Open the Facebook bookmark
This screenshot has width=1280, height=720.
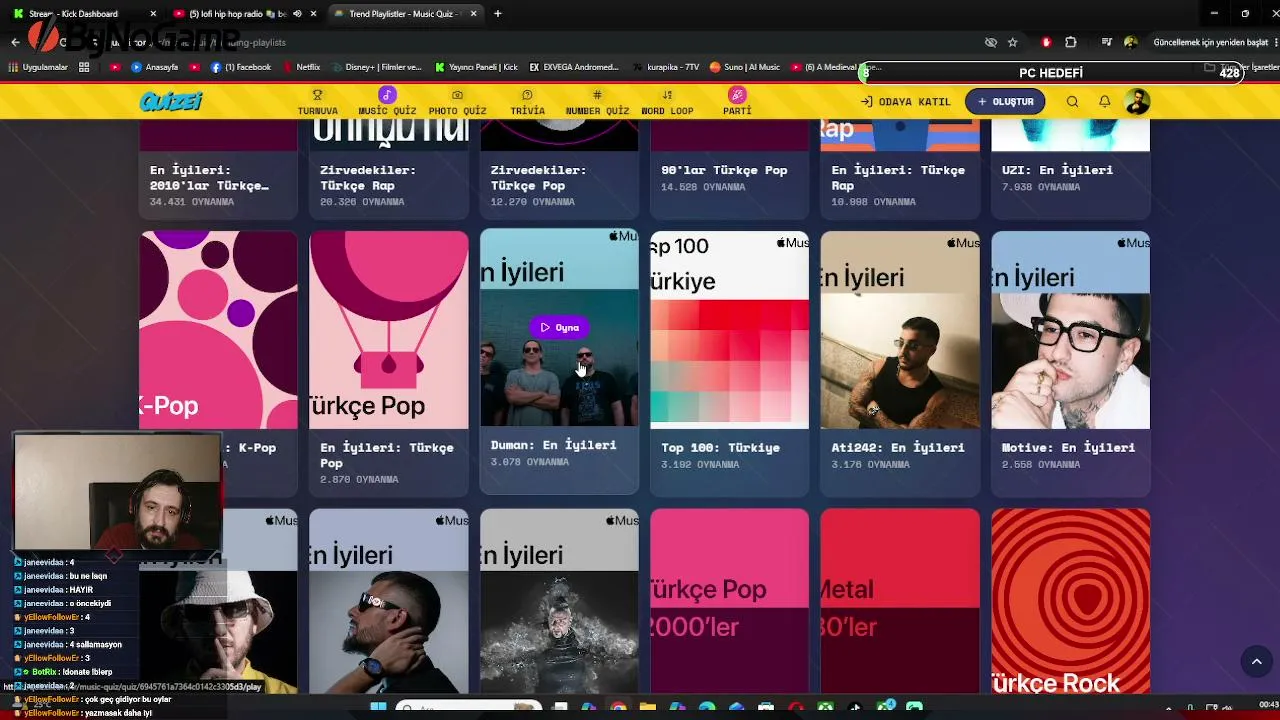click(240, 67)
